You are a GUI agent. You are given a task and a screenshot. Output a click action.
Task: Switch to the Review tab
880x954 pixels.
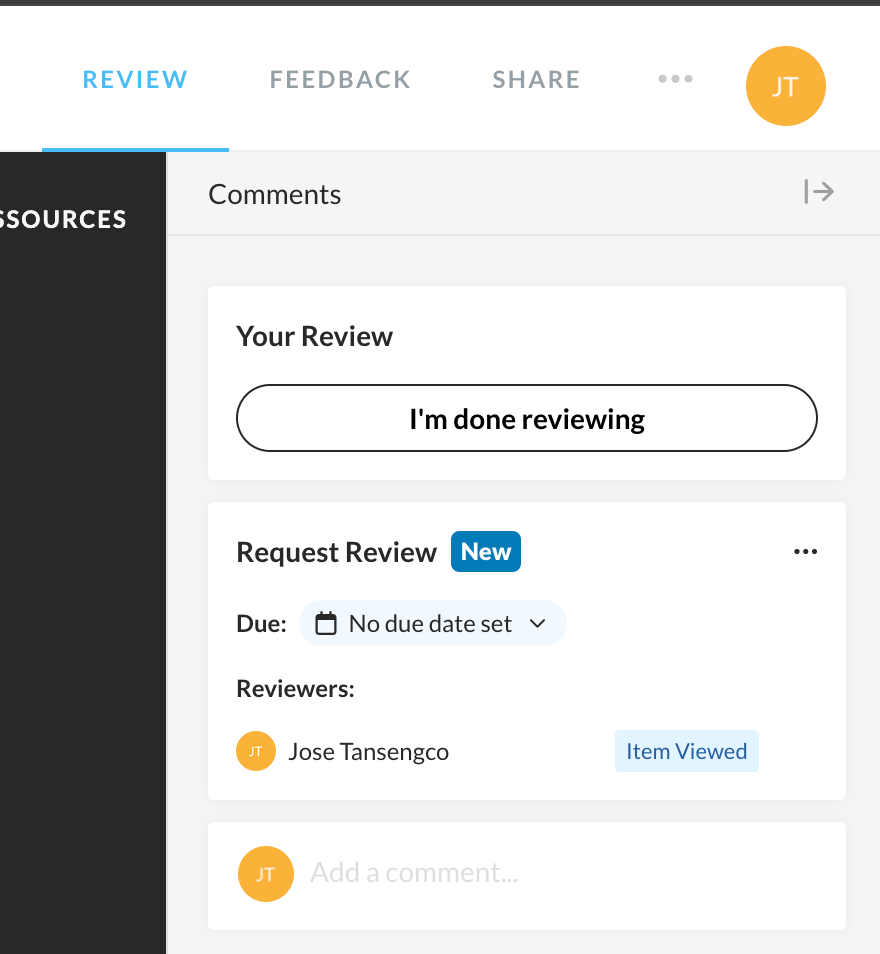pos(135,80)
